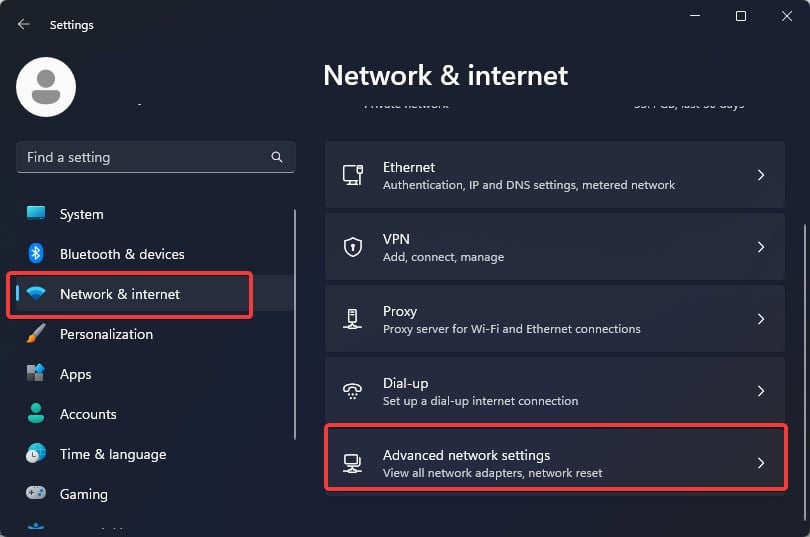Open Advanced network settings
The height and width of the screenshot is (537, 810).
click(x=555, y=463)
